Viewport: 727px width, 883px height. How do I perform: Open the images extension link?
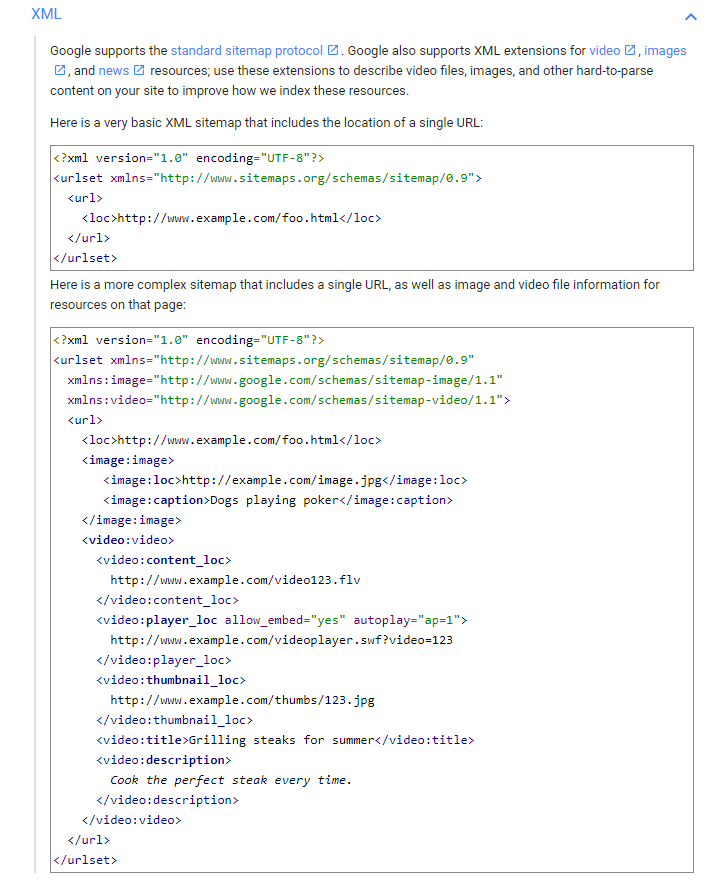(665, 51)
